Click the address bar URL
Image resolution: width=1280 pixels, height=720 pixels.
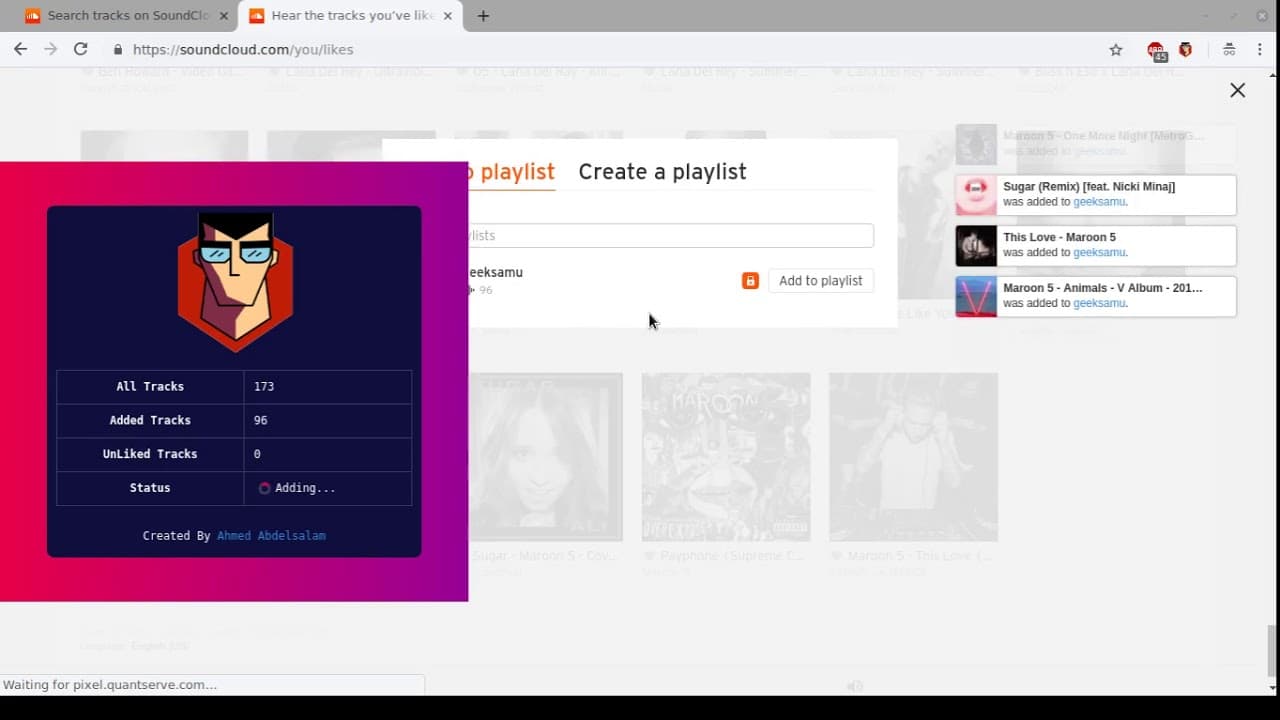(243, 49)
